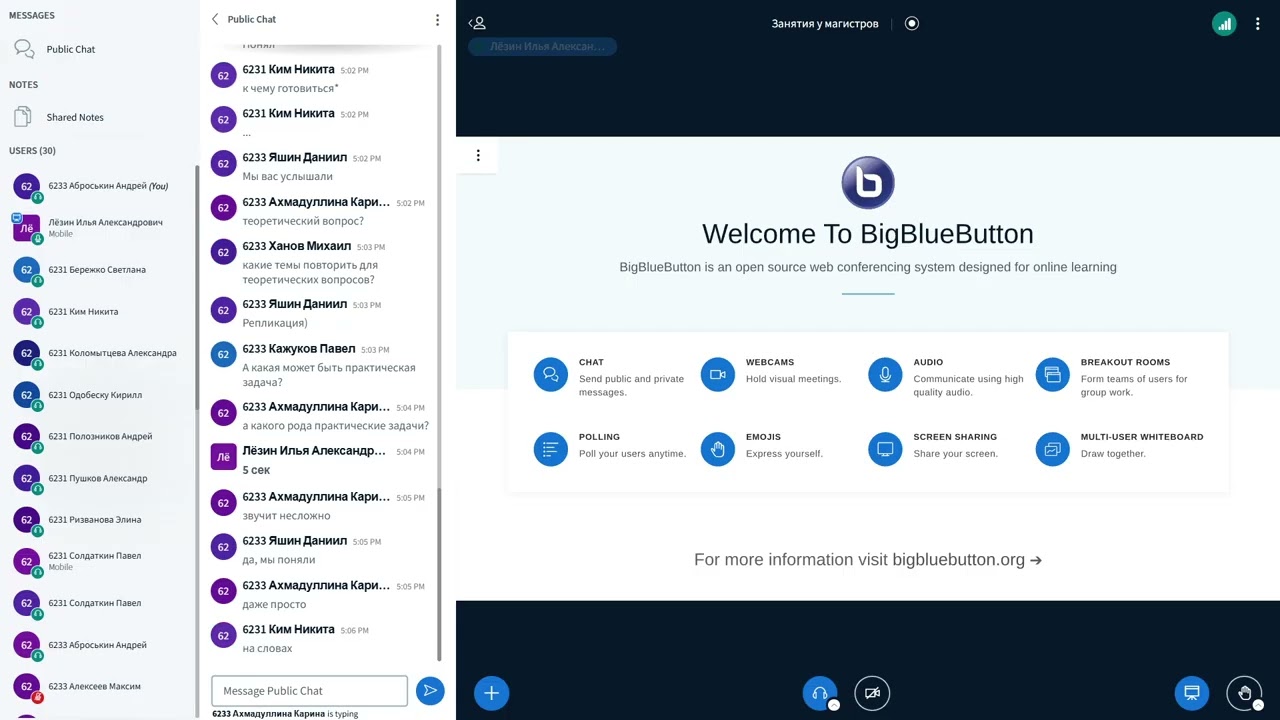Image resolution: width=1280 pixels, height=720 pixels.
Task: Click the USERS (30) header
Action: tap(33, 151)
